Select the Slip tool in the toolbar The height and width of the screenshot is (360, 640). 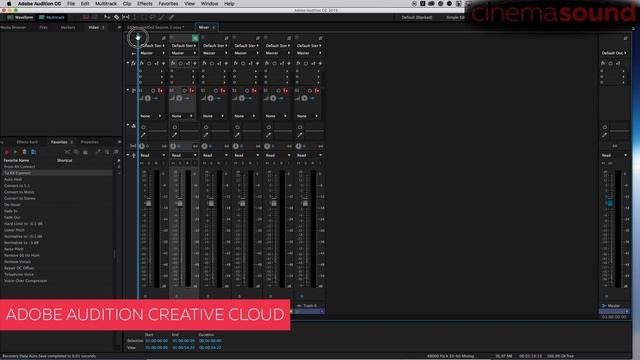coord(126,17)
